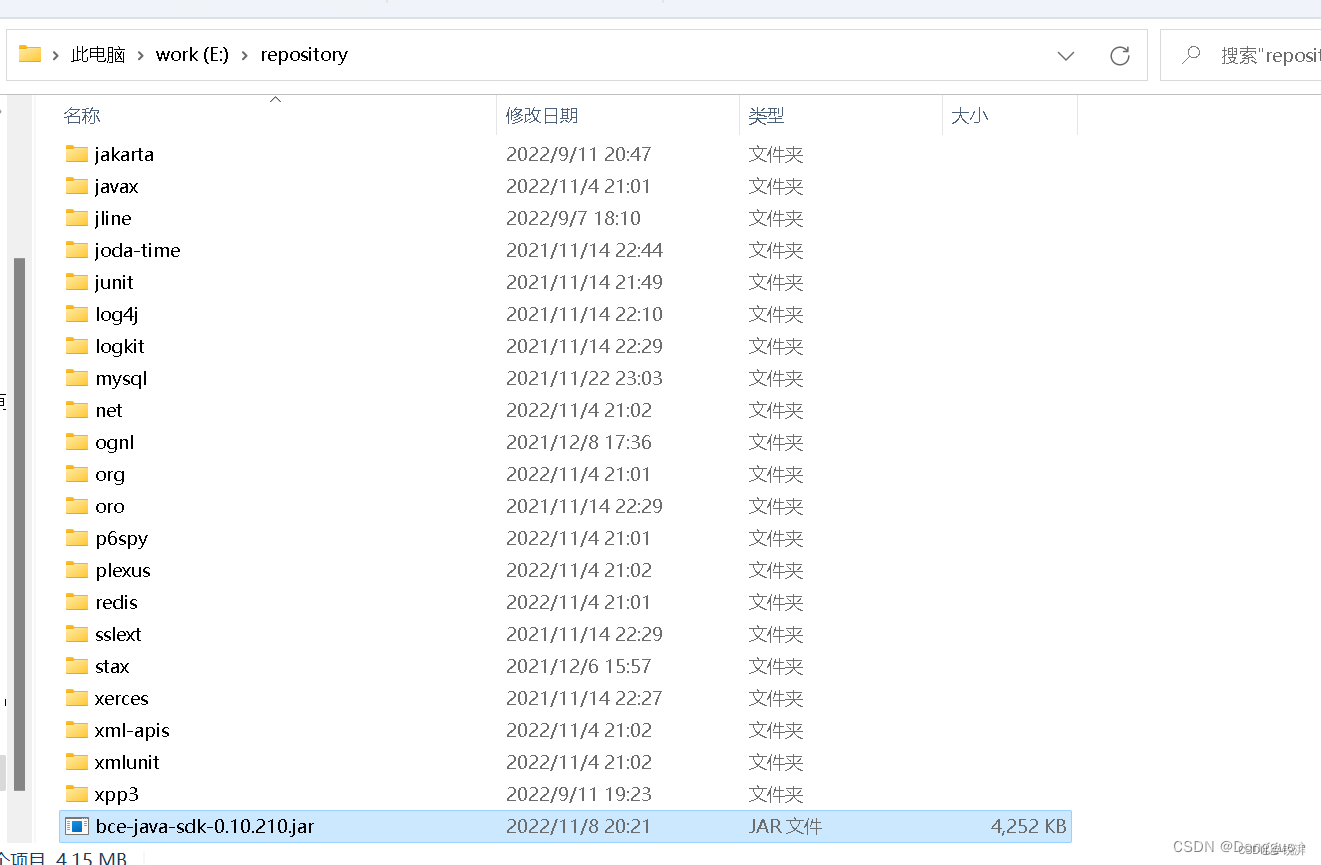Viewport: 1321px width, 865px height.
Task: Click the 类型 column header
Action: point(766,115)
